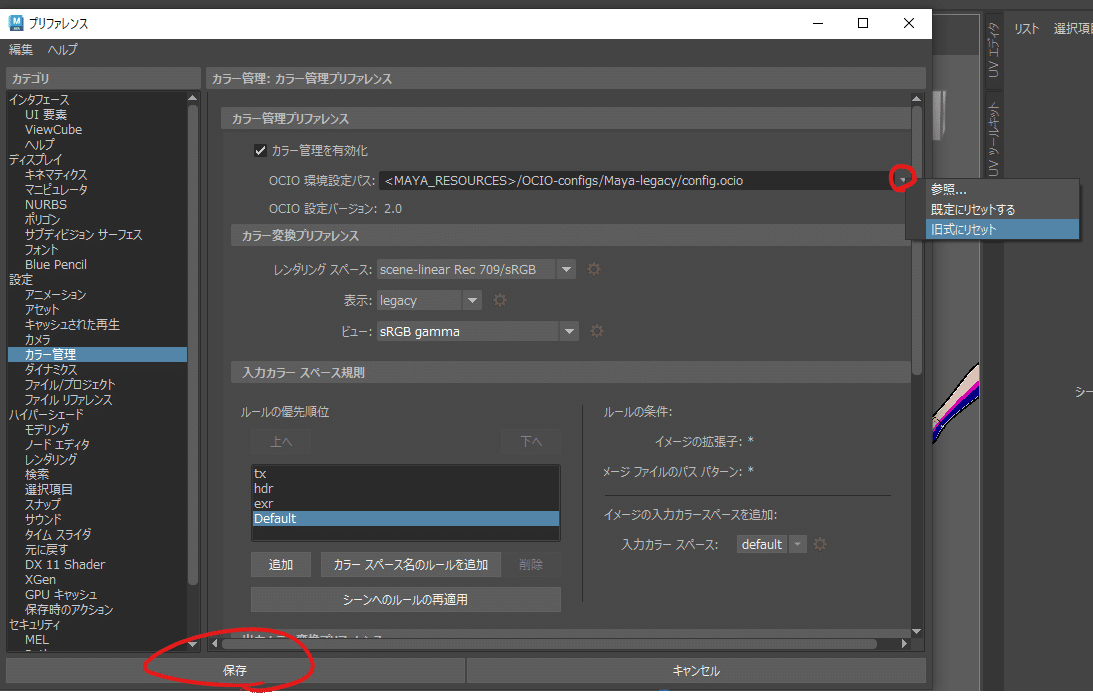
Task: Click the 追加 button under the rules list
Action: coord(281,564)
